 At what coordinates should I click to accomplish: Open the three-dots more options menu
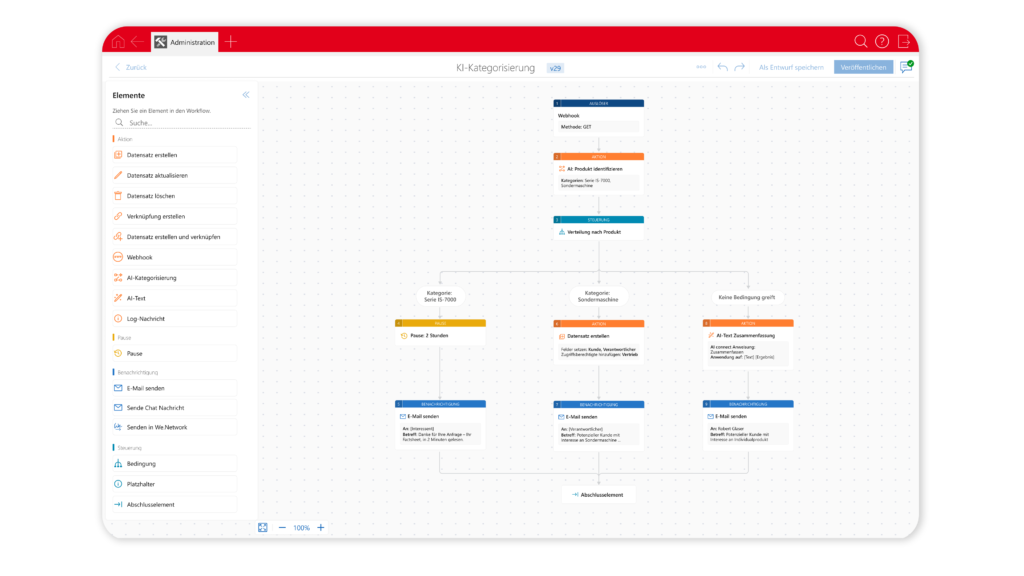click(x=701, y=67)
